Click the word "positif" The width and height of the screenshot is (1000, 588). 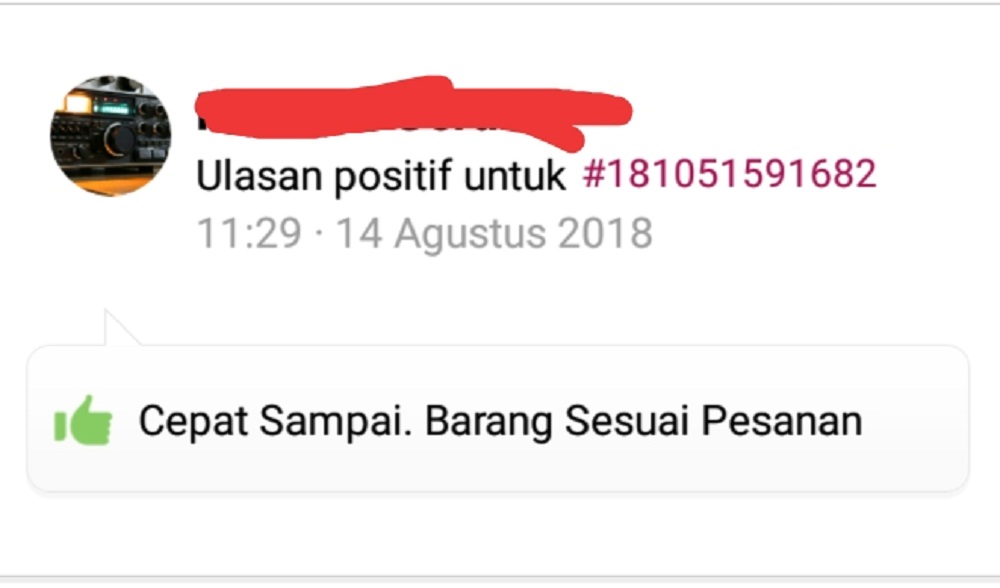point(393,176)
